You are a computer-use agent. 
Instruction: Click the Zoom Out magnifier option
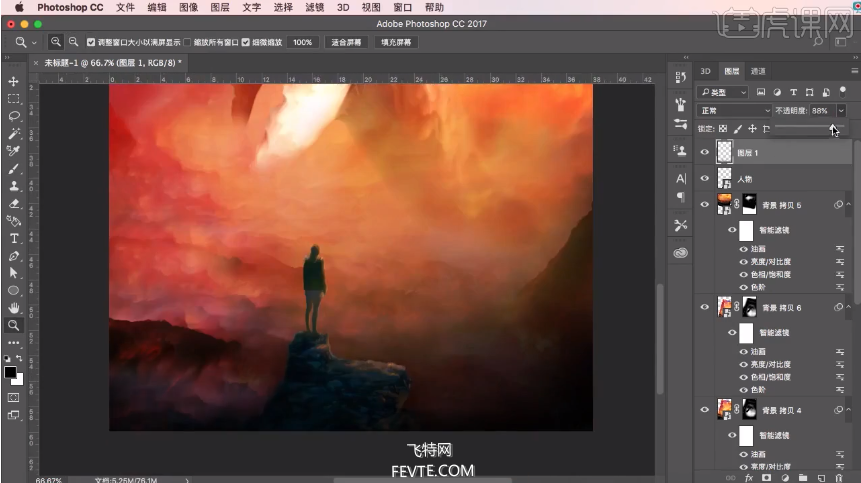tap(73, 42)
